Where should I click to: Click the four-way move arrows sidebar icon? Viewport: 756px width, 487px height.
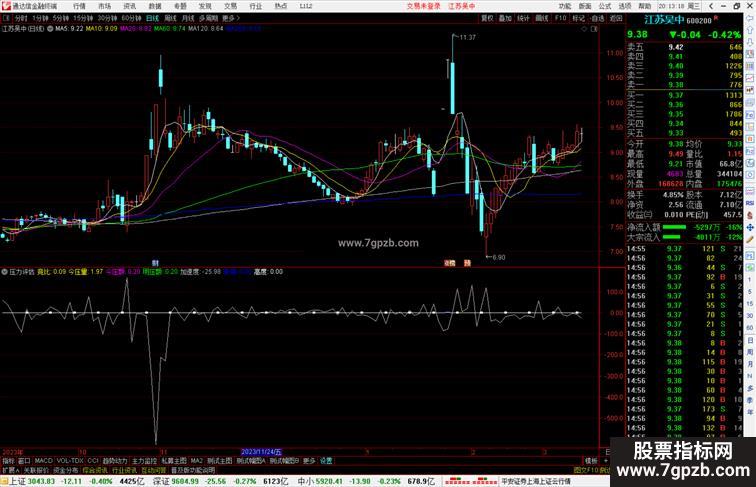(x=750, y=227)
